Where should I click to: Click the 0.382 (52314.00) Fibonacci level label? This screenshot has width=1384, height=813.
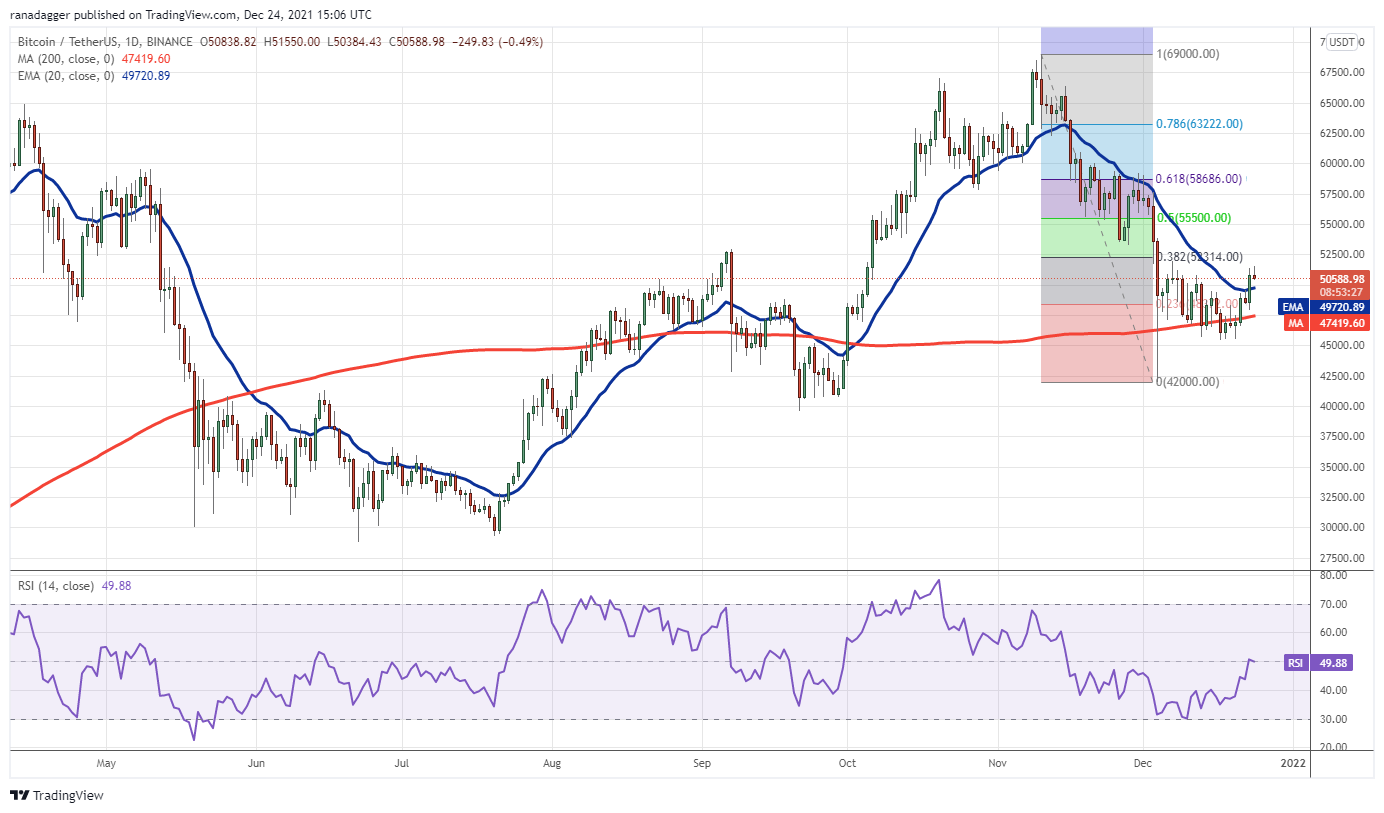(1200, 257)
